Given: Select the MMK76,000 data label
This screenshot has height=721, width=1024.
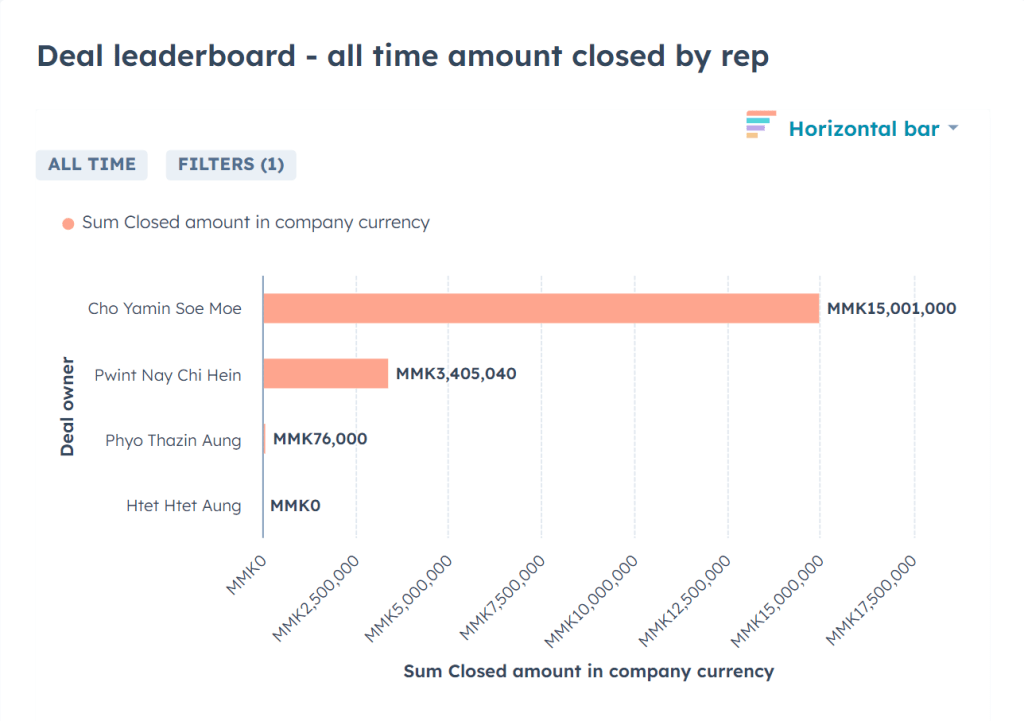Looking at the screenshot, I should [320, 439].
